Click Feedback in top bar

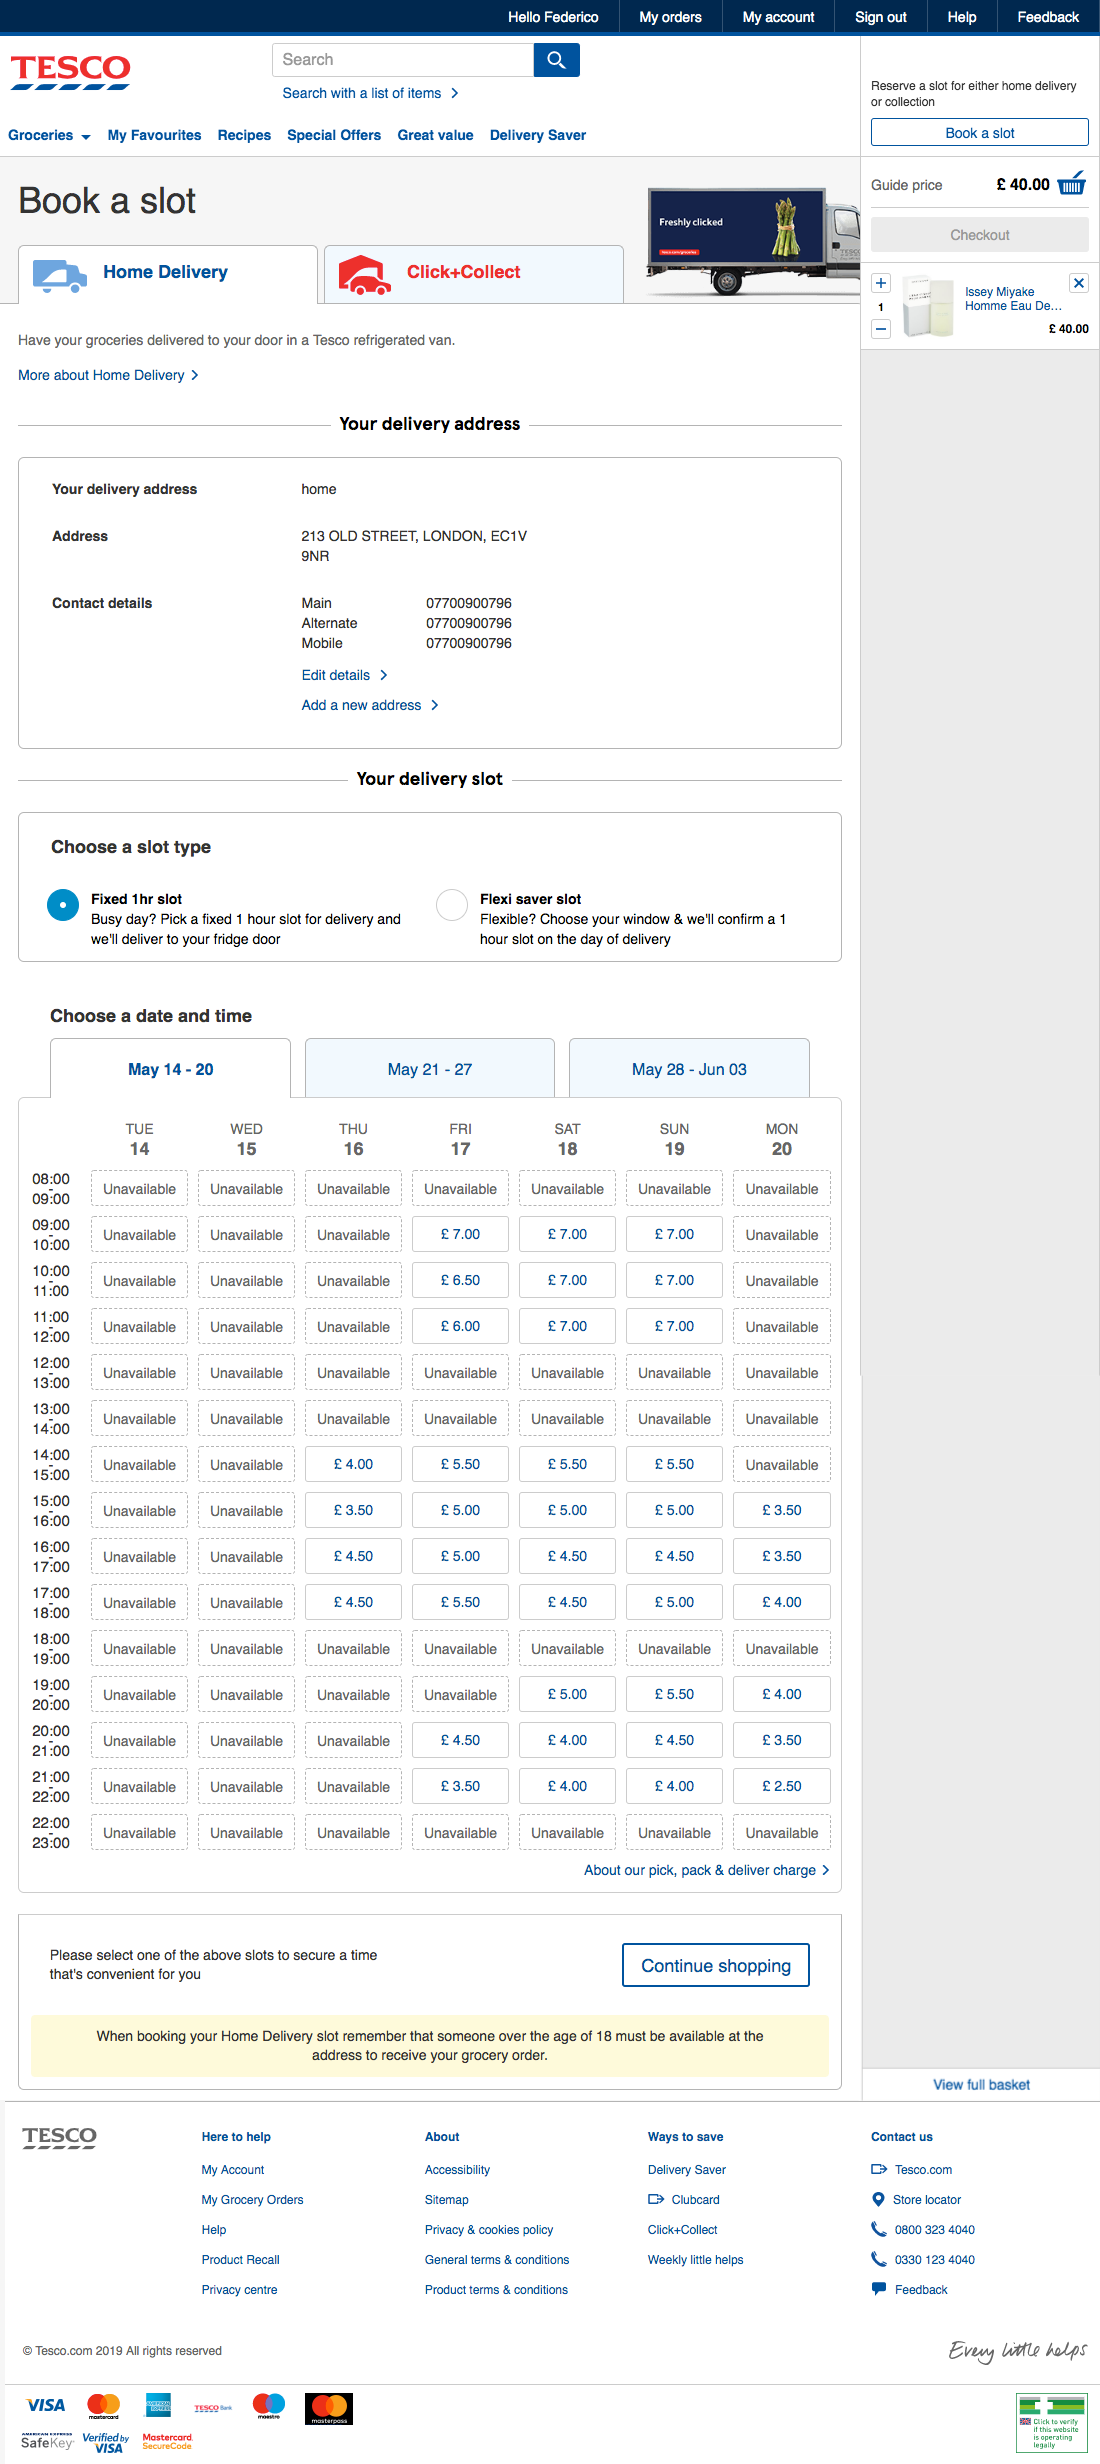coord(1048,17)
